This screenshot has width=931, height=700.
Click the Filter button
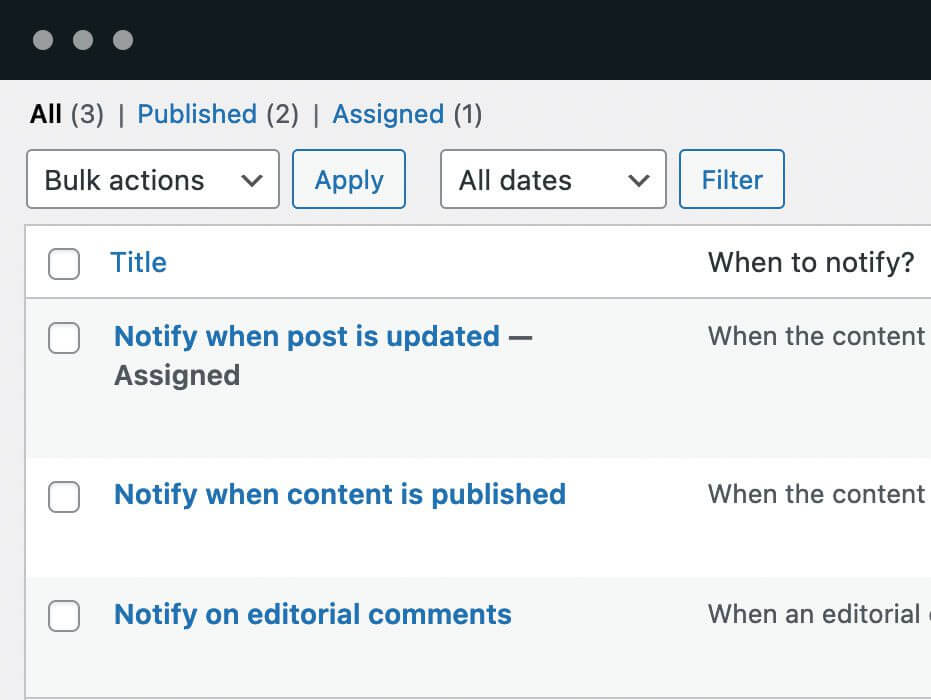coord(732,179)
